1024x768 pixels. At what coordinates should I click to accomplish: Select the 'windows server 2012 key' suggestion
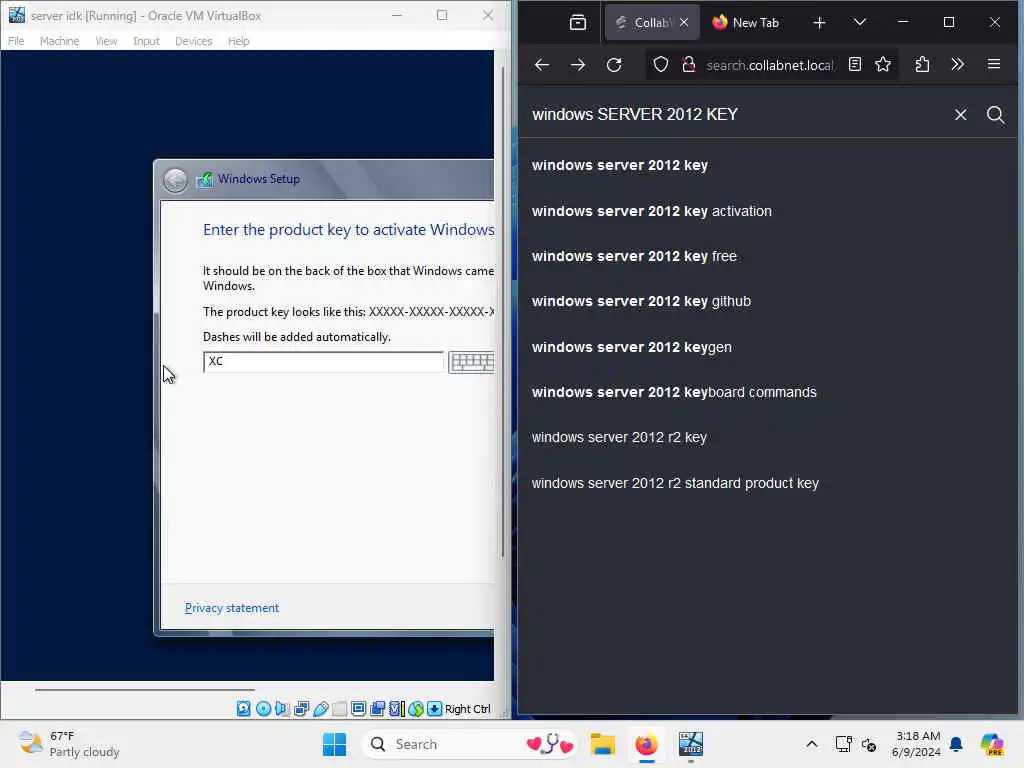tap(768, 165)
